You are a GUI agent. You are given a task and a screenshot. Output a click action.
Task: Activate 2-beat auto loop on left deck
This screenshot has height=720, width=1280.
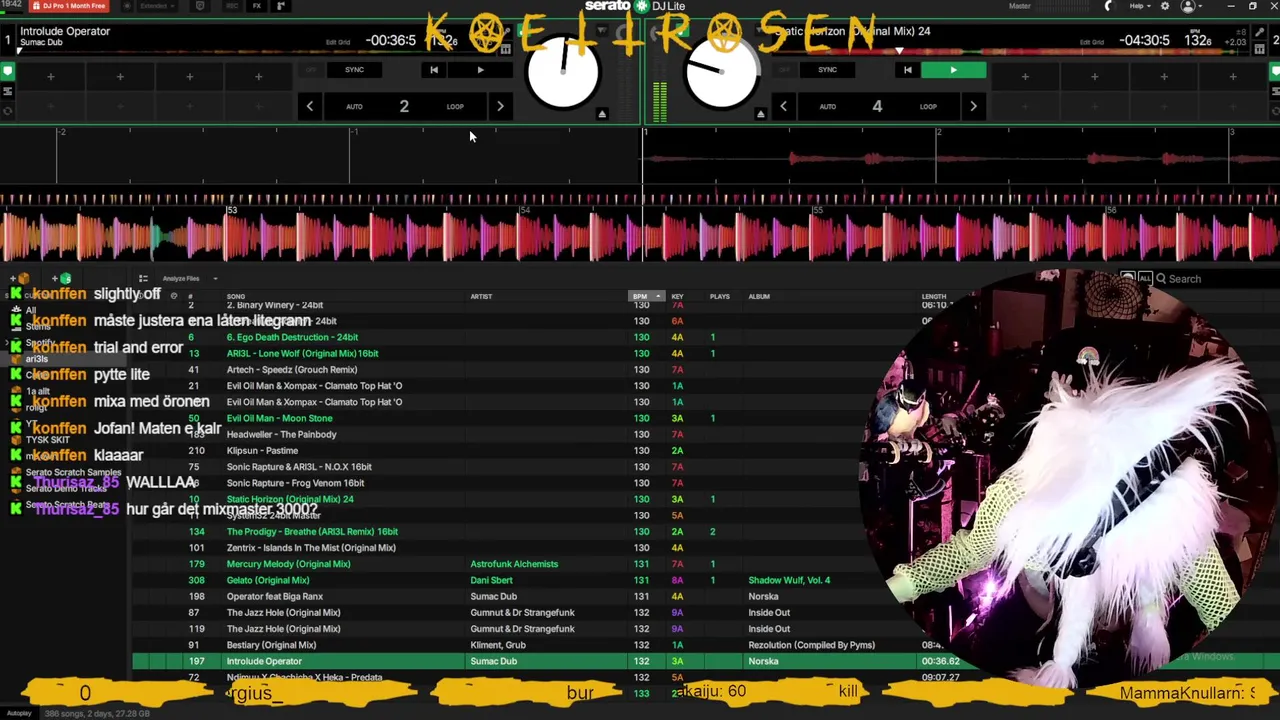[x=404, y=106]
